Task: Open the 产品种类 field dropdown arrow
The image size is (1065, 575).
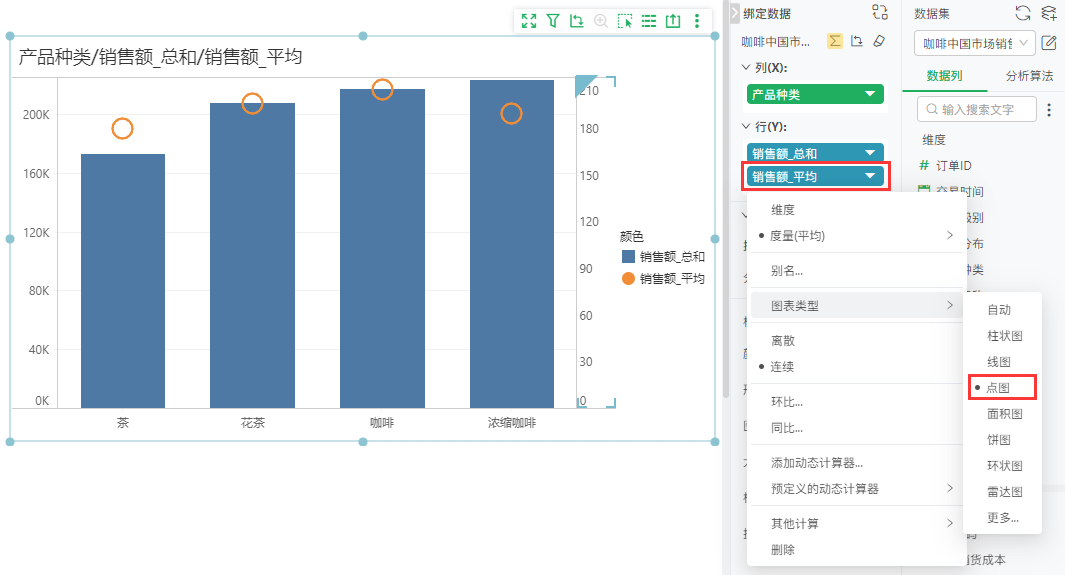Action: pos(870,94)
